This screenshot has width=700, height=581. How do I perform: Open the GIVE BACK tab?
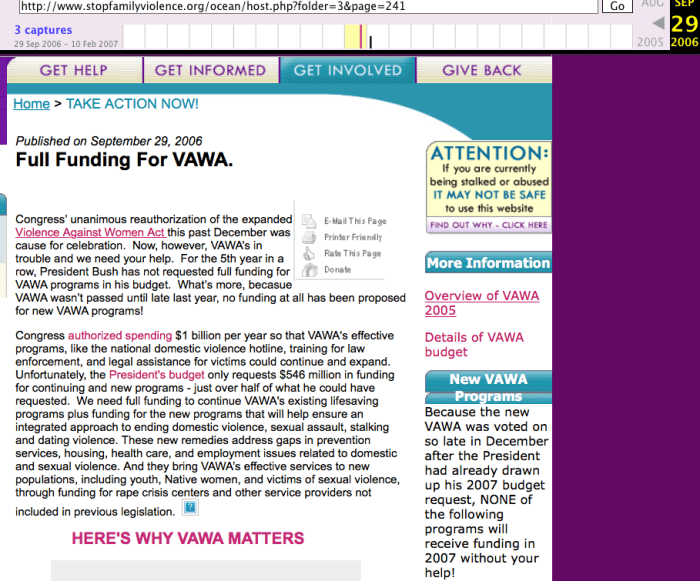click(x=482, y=70)
